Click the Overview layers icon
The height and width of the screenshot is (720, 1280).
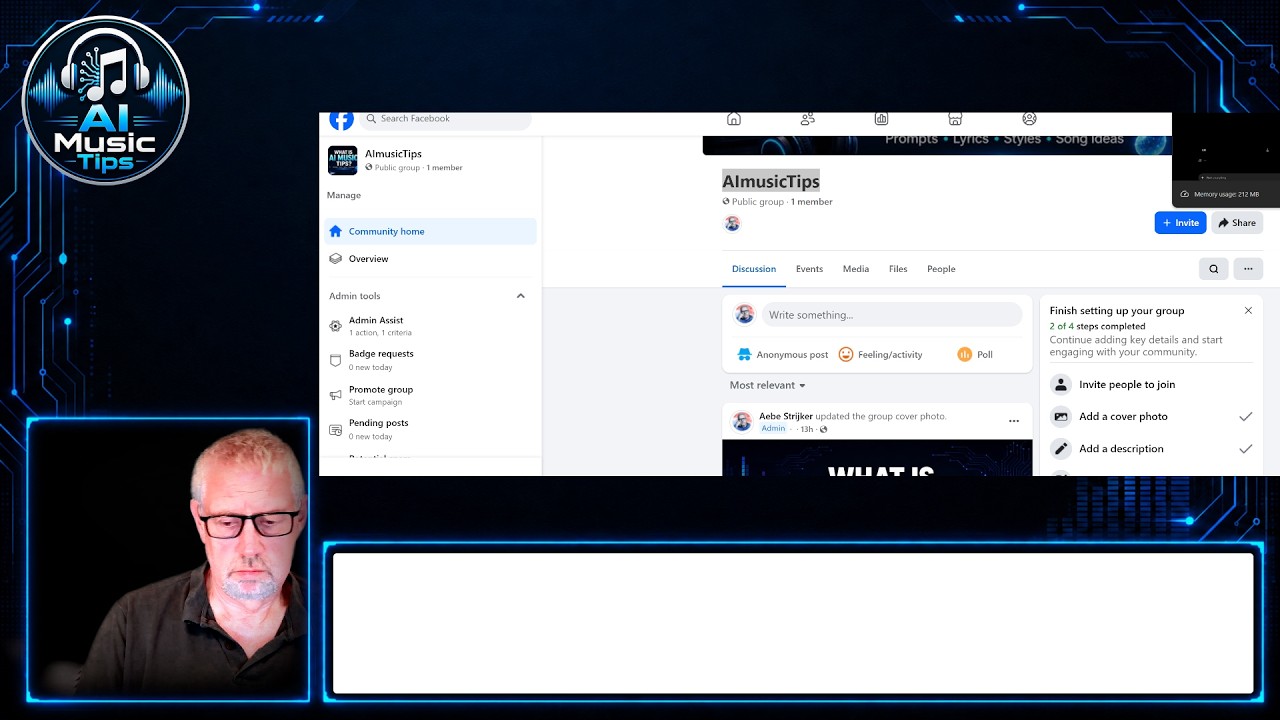coord(335,259)
